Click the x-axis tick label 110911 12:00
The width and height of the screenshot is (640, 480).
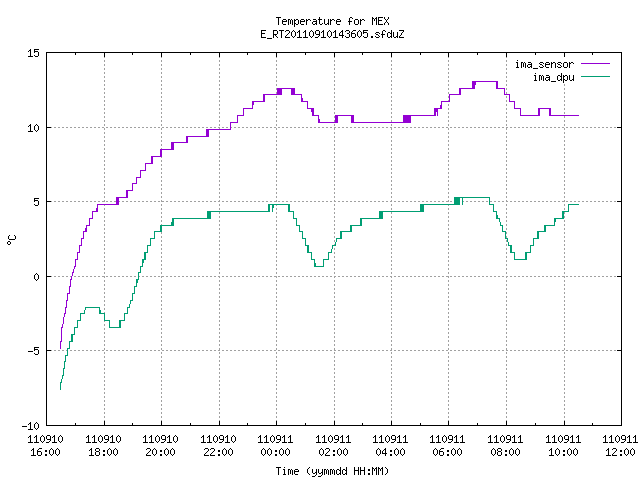620,446
